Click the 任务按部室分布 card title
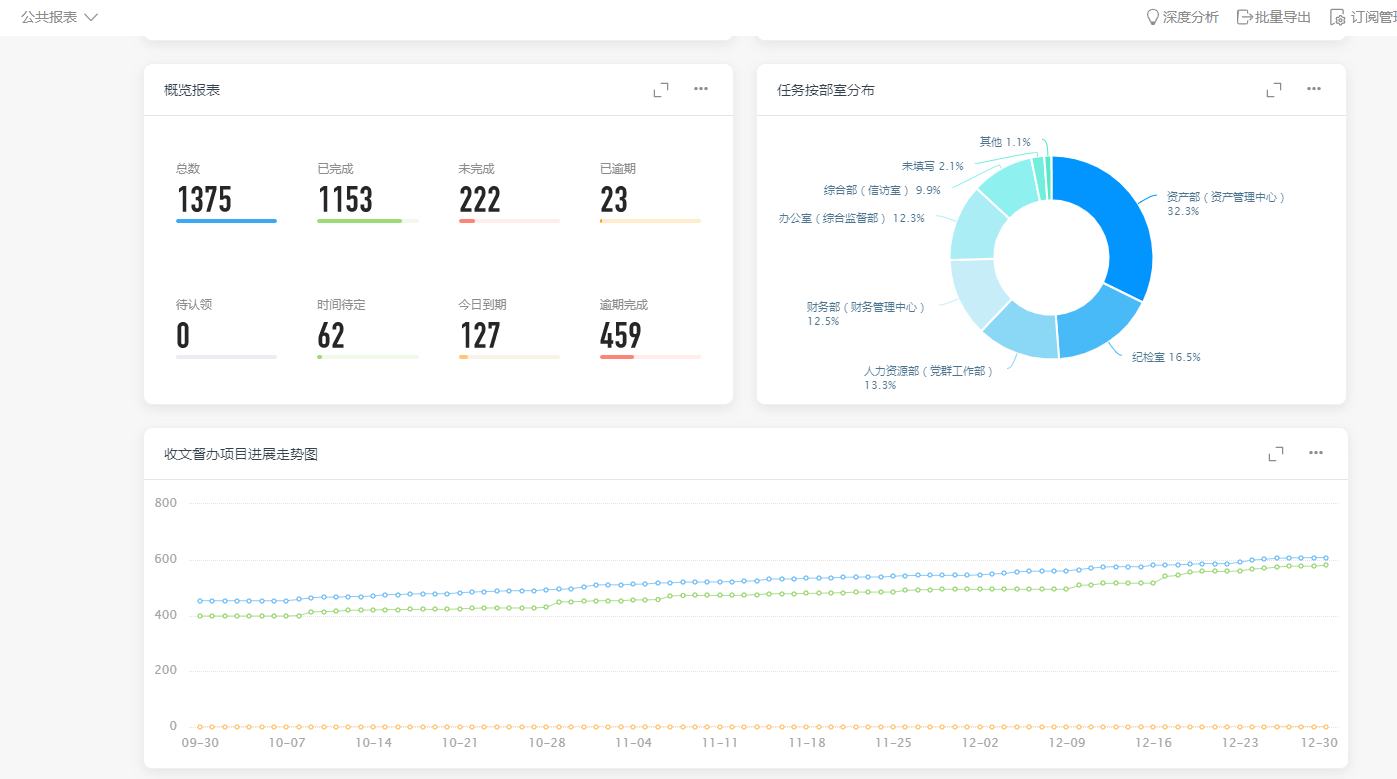This screenshot has height=779, width=1397. pyautogui.click(x=826, y=90)
